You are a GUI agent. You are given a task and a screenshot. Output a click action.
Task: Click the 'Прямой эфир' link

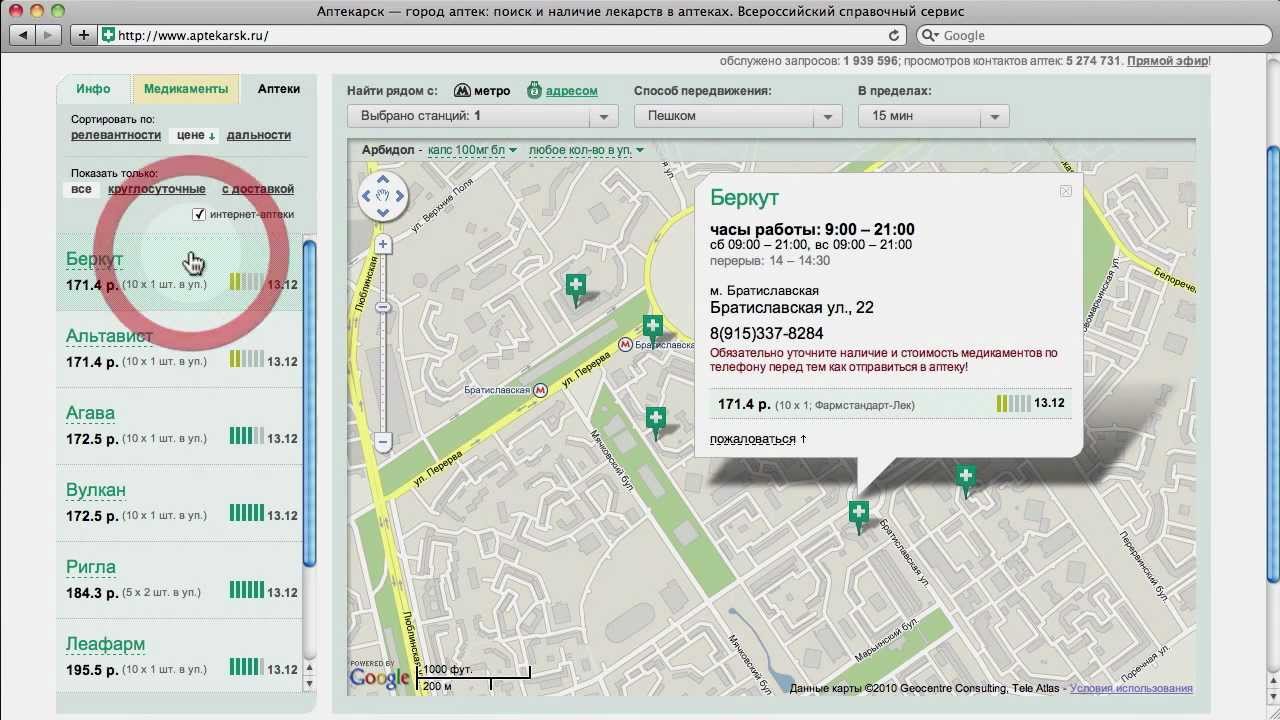[x=1167, y=61]
